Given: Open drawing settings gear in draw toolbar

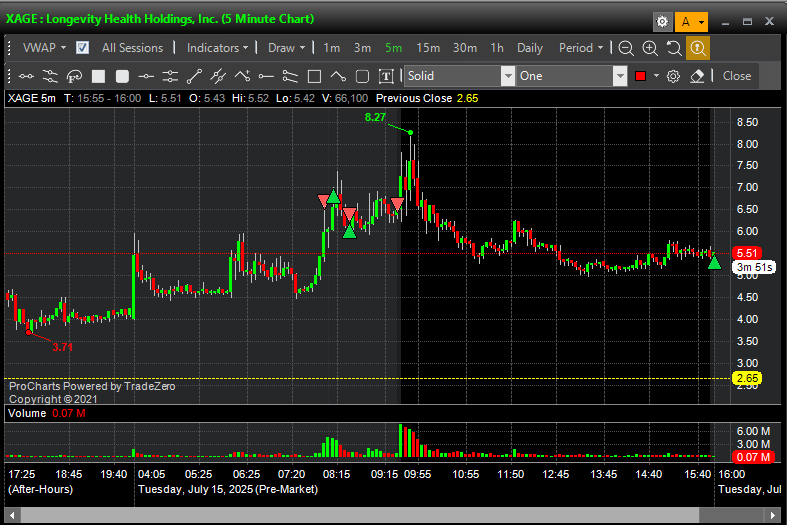Looking at the screenshot, I should (673, 76).
